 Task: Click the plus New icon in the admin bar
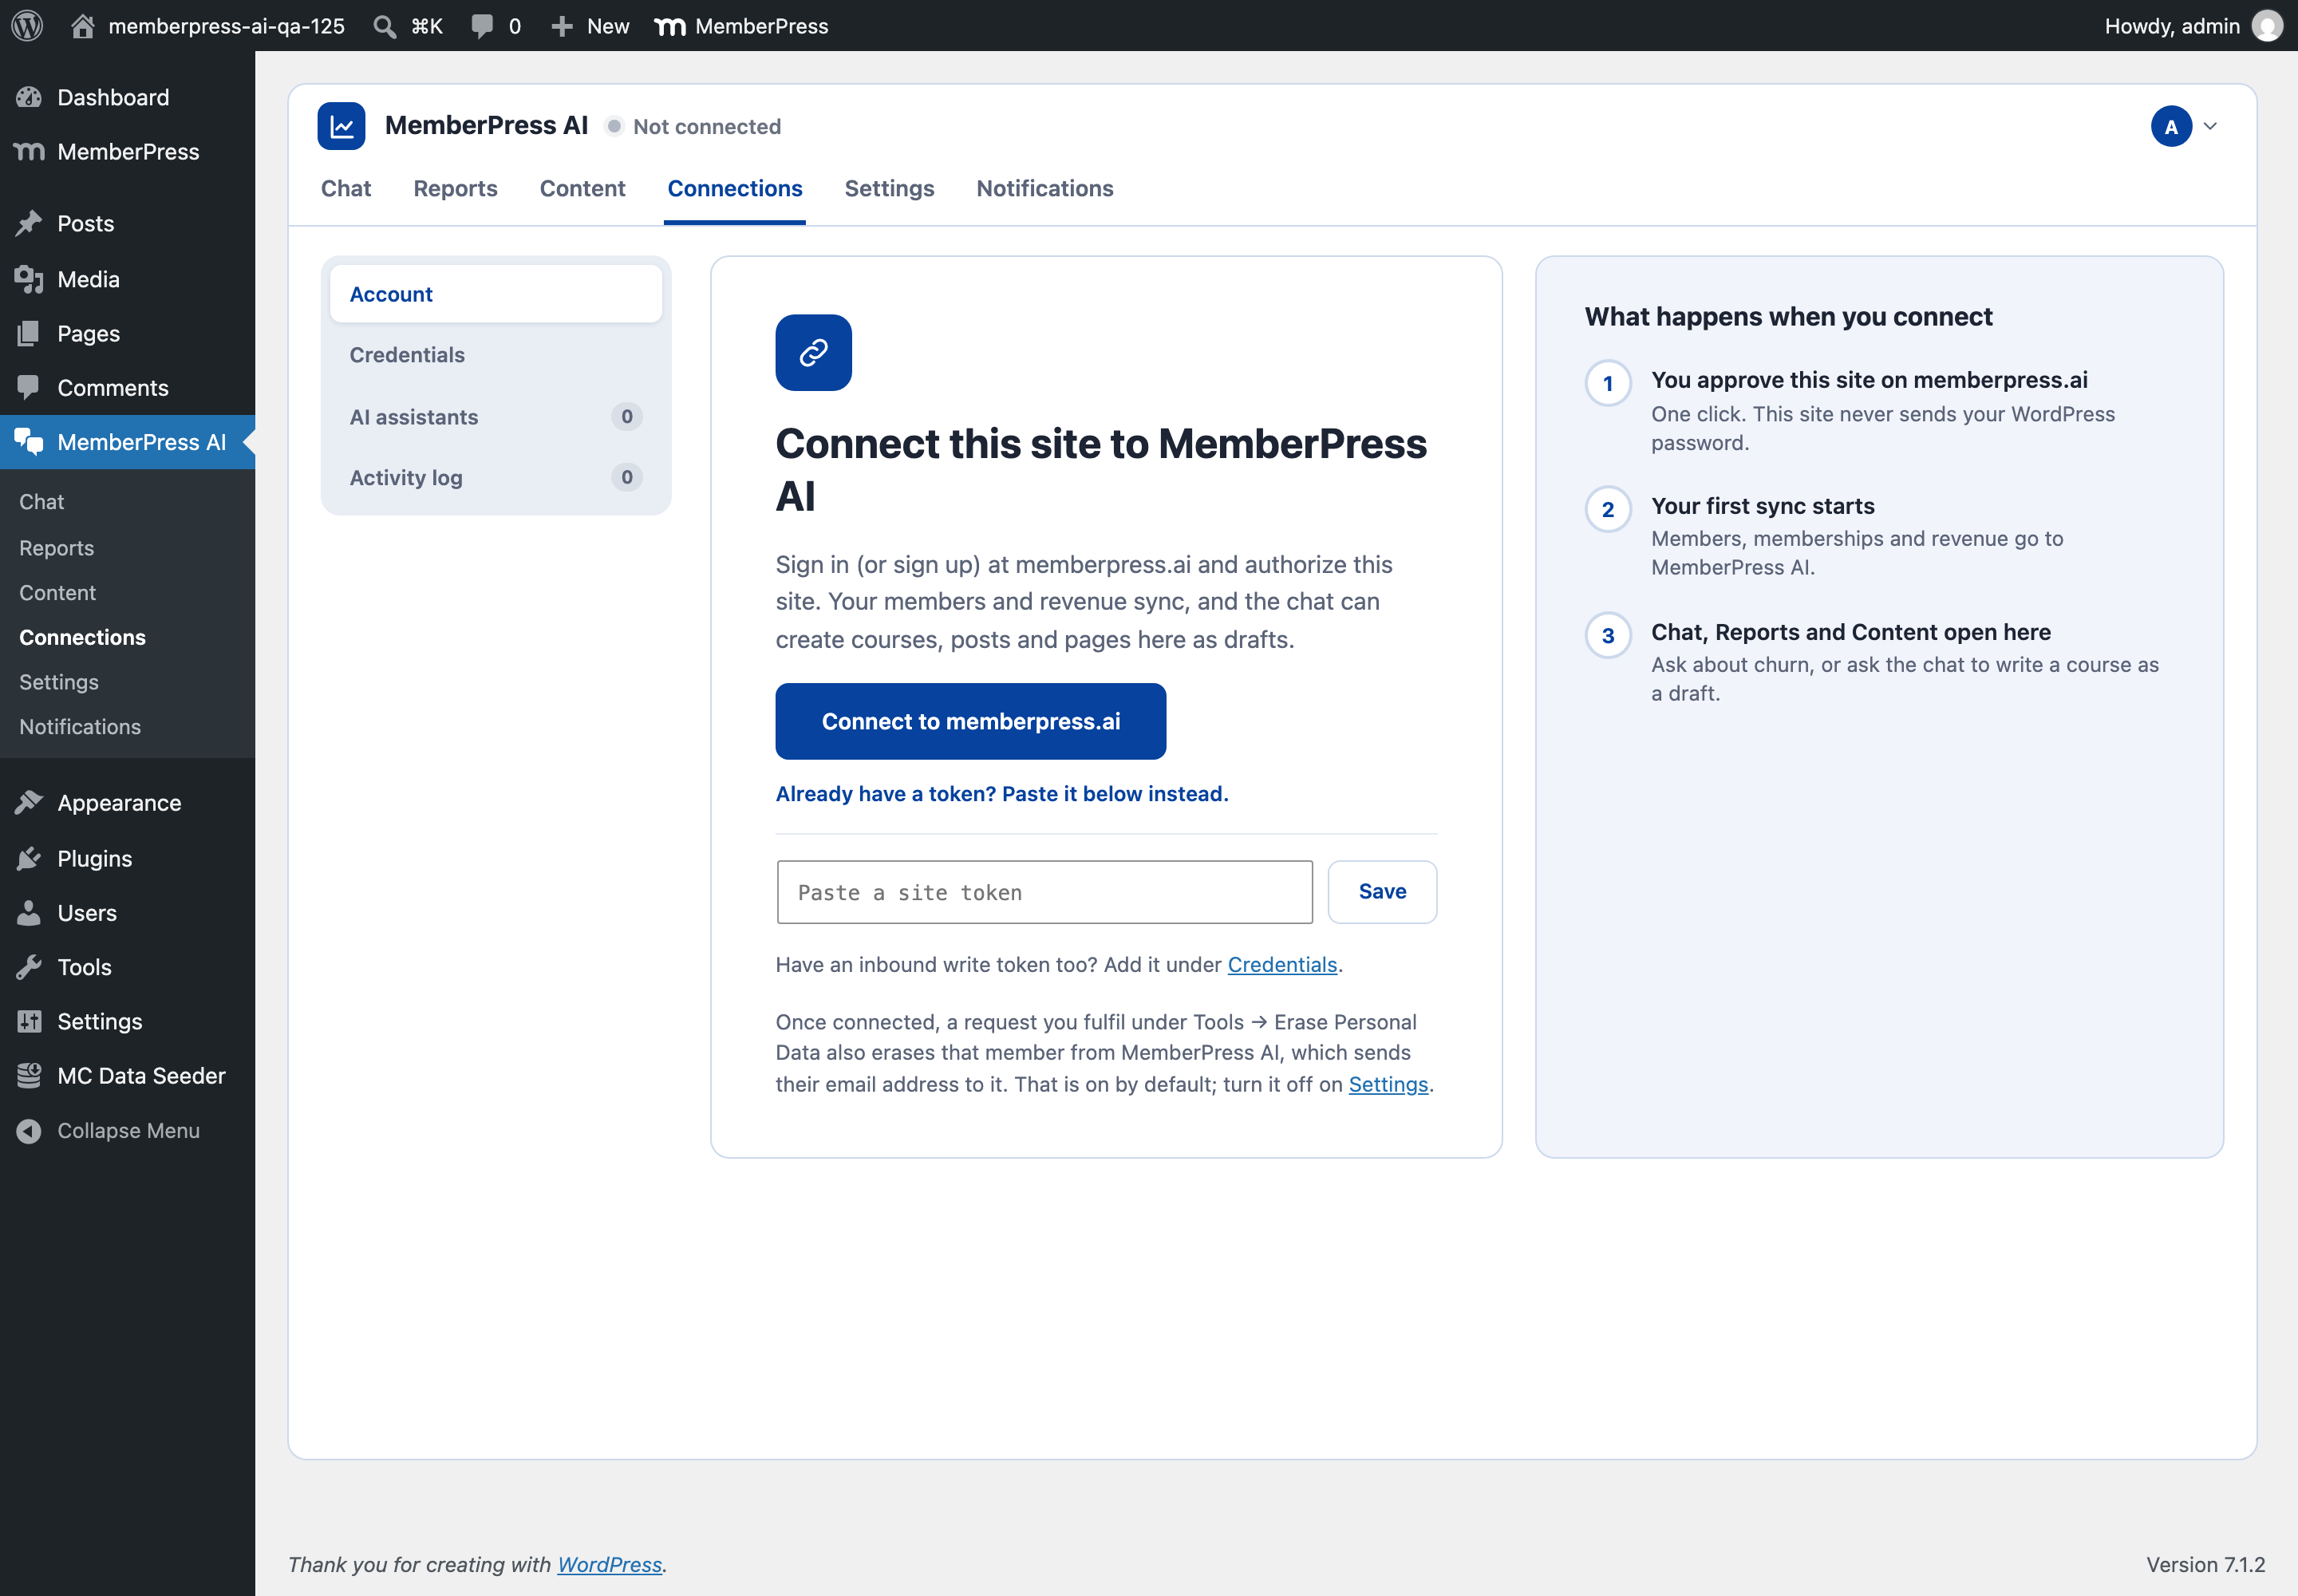click(x=562, y=26)
